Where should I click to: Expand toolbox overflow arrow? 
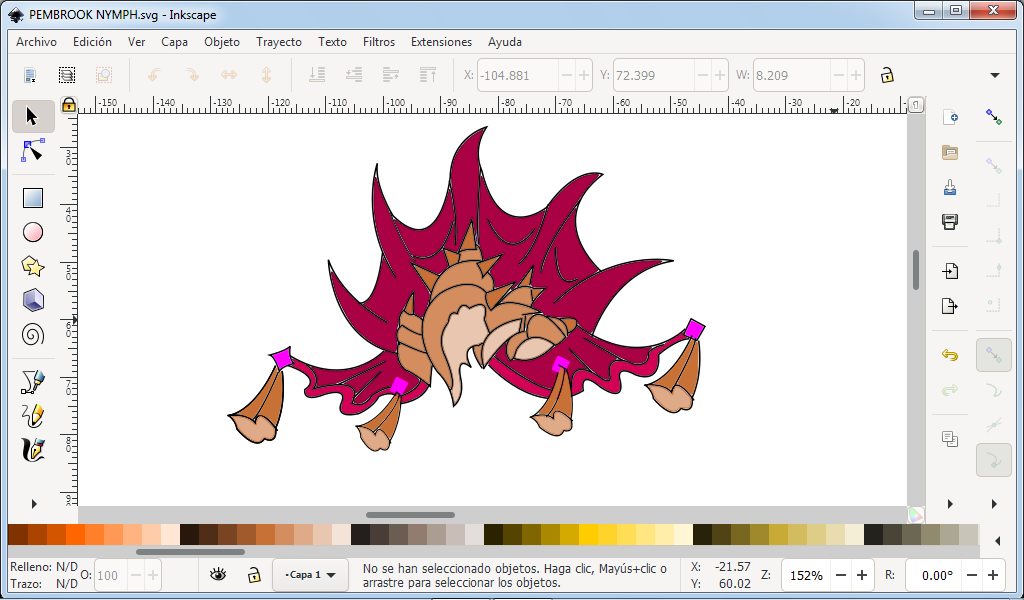(x=34, y=503)
